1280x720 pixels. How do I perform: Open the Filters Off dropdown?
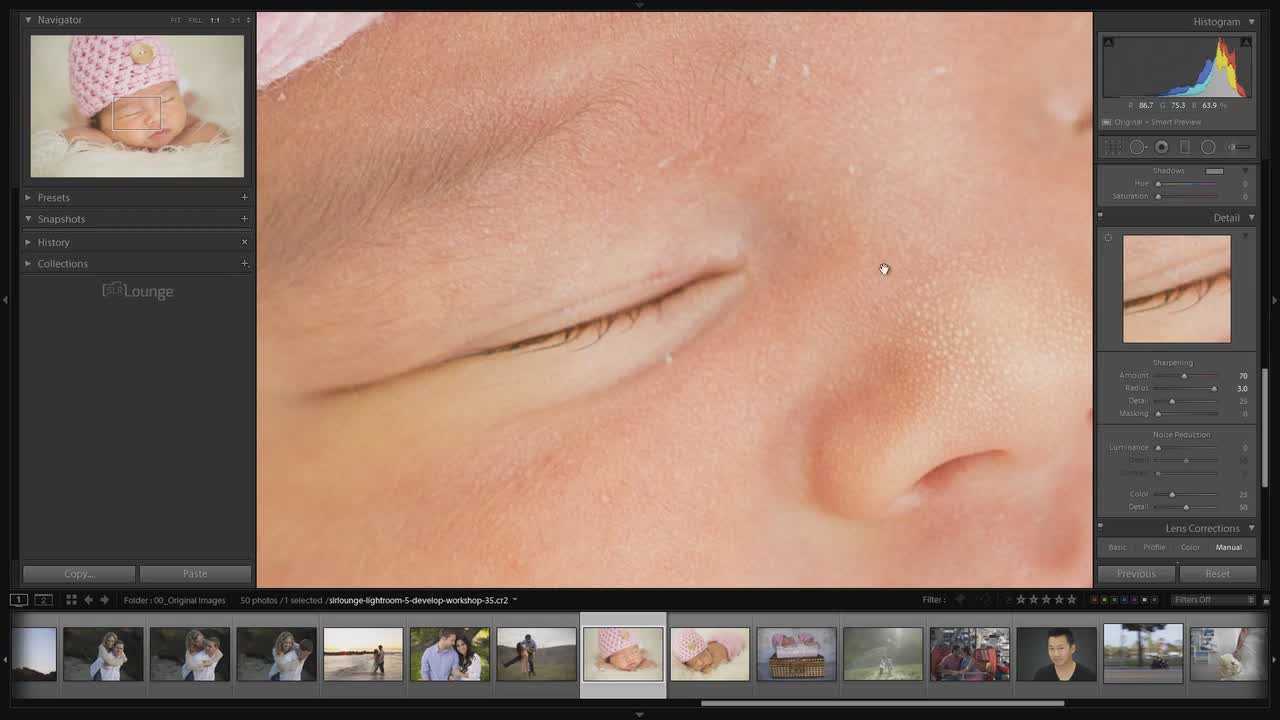1213,600
